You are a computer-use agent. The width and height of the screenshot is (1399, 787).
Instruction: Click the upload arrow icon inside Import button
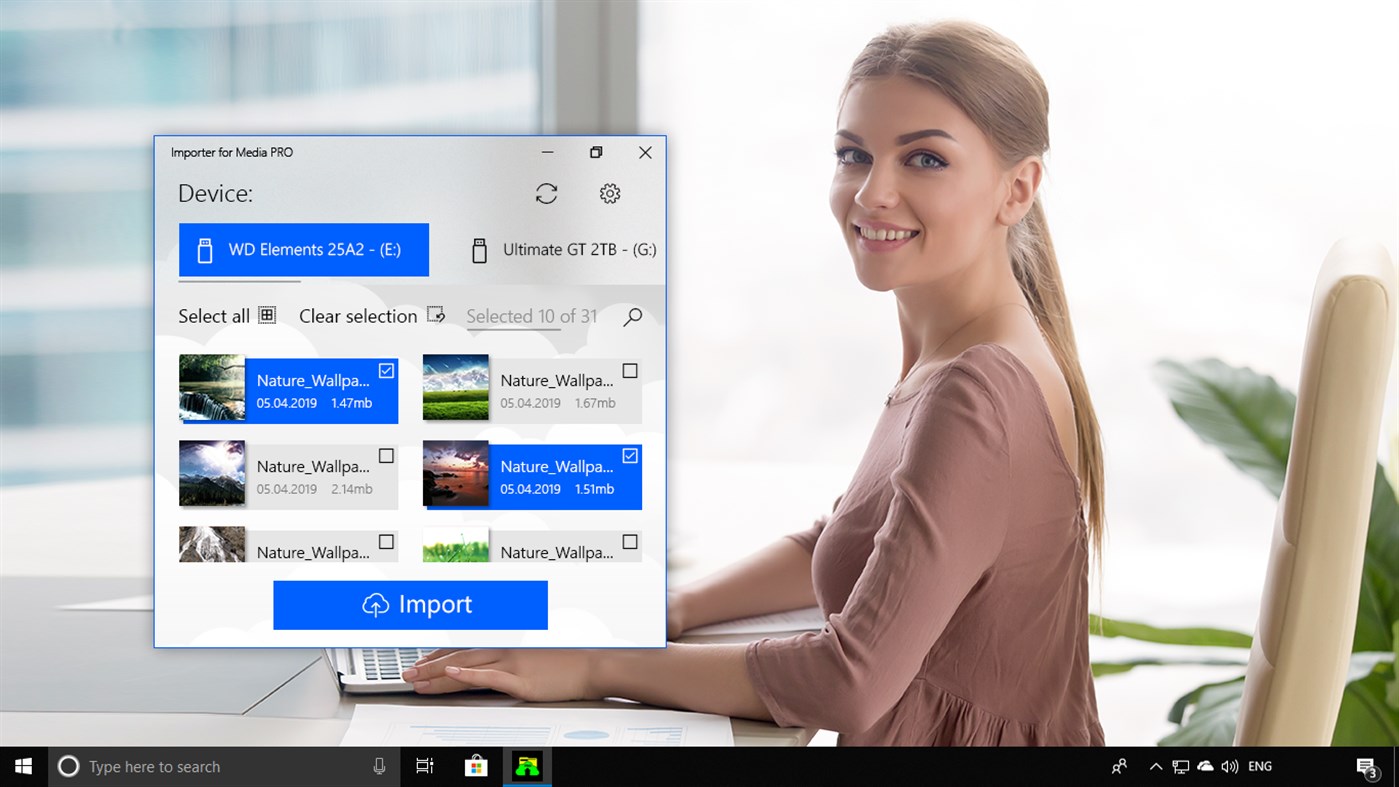click(x=375, y=604)
